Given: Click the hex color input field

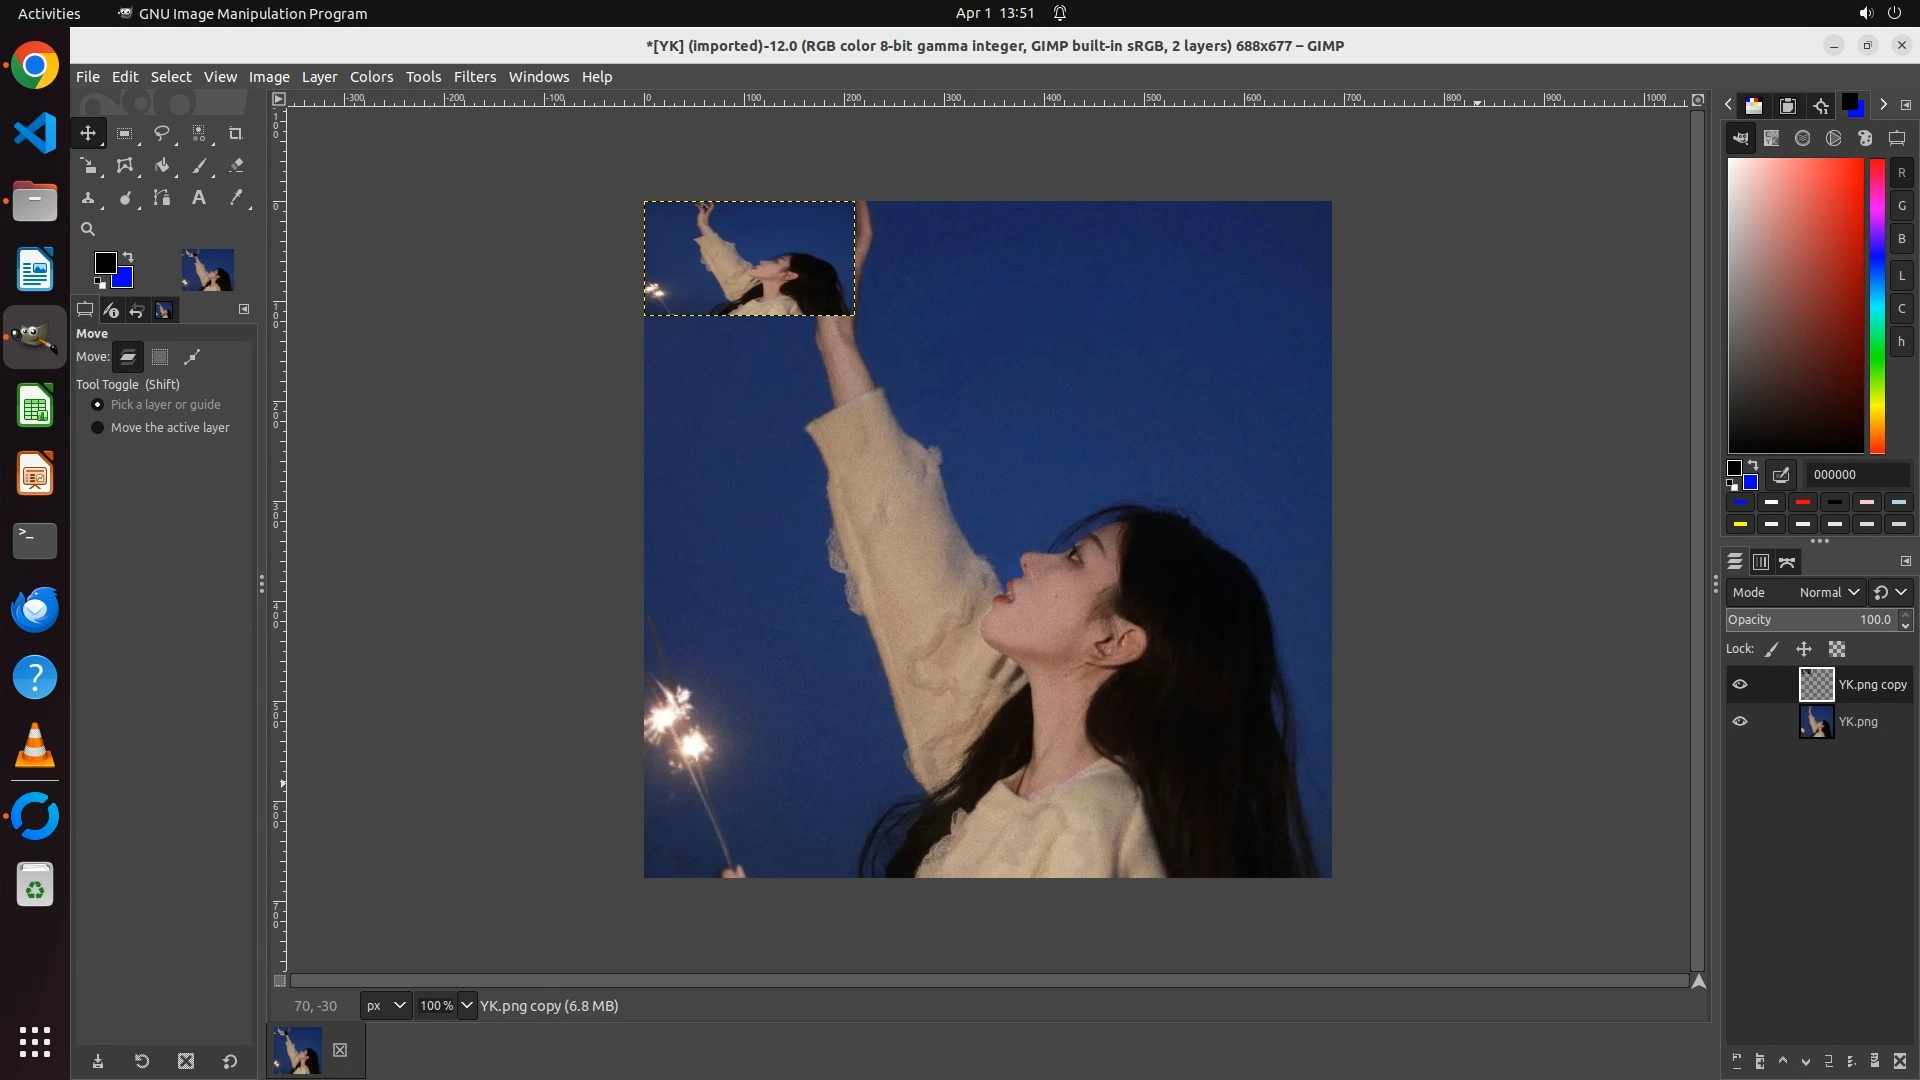Looking at the screenshot, I should 1855,475.
